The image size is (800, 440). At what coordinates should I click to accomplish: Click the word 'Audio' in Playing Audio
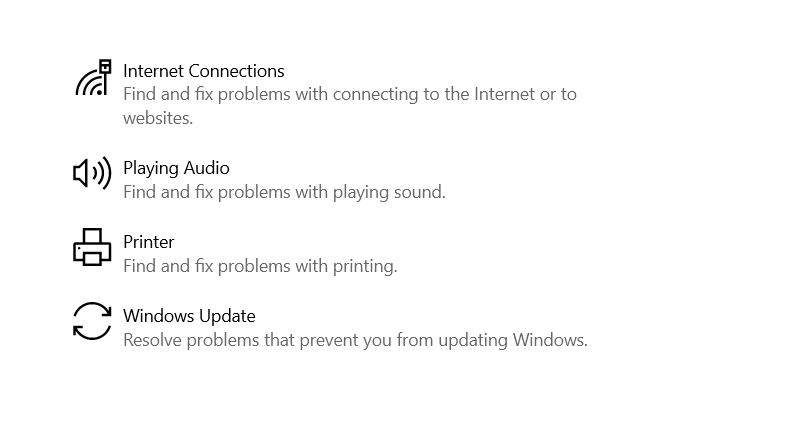click(207, 168)
